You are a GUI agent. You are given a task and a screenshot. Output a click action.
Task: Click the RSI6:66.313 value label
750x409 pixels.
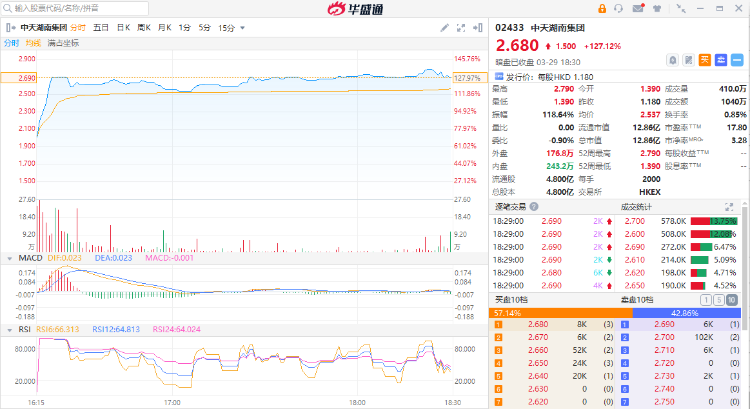(x=57, y=329)
